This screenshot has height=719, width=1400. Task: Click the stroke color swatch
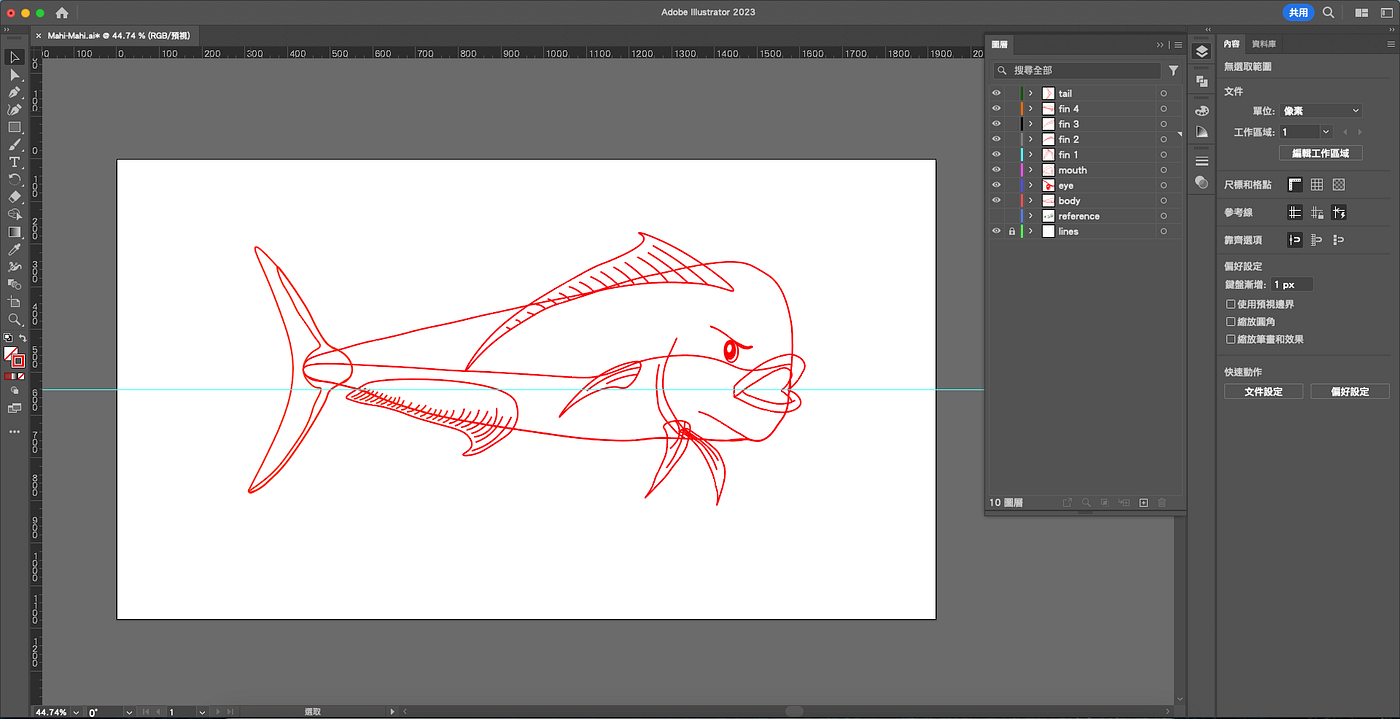click(18, 361)
